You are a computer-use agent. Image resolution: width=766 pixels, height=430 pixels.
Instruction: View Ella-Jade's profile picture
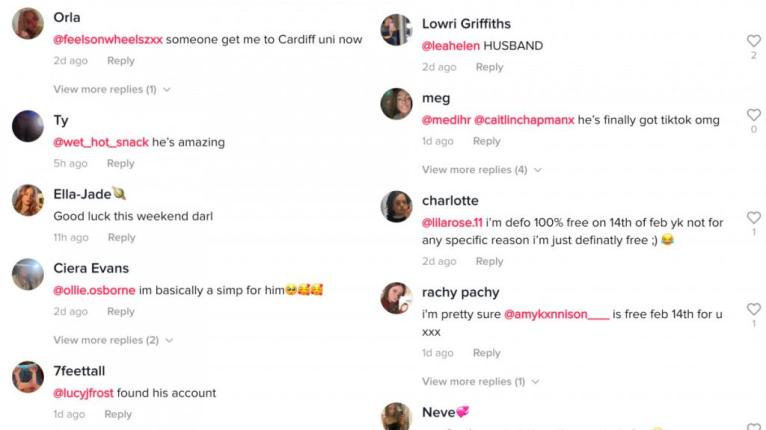tap(28, 200)
